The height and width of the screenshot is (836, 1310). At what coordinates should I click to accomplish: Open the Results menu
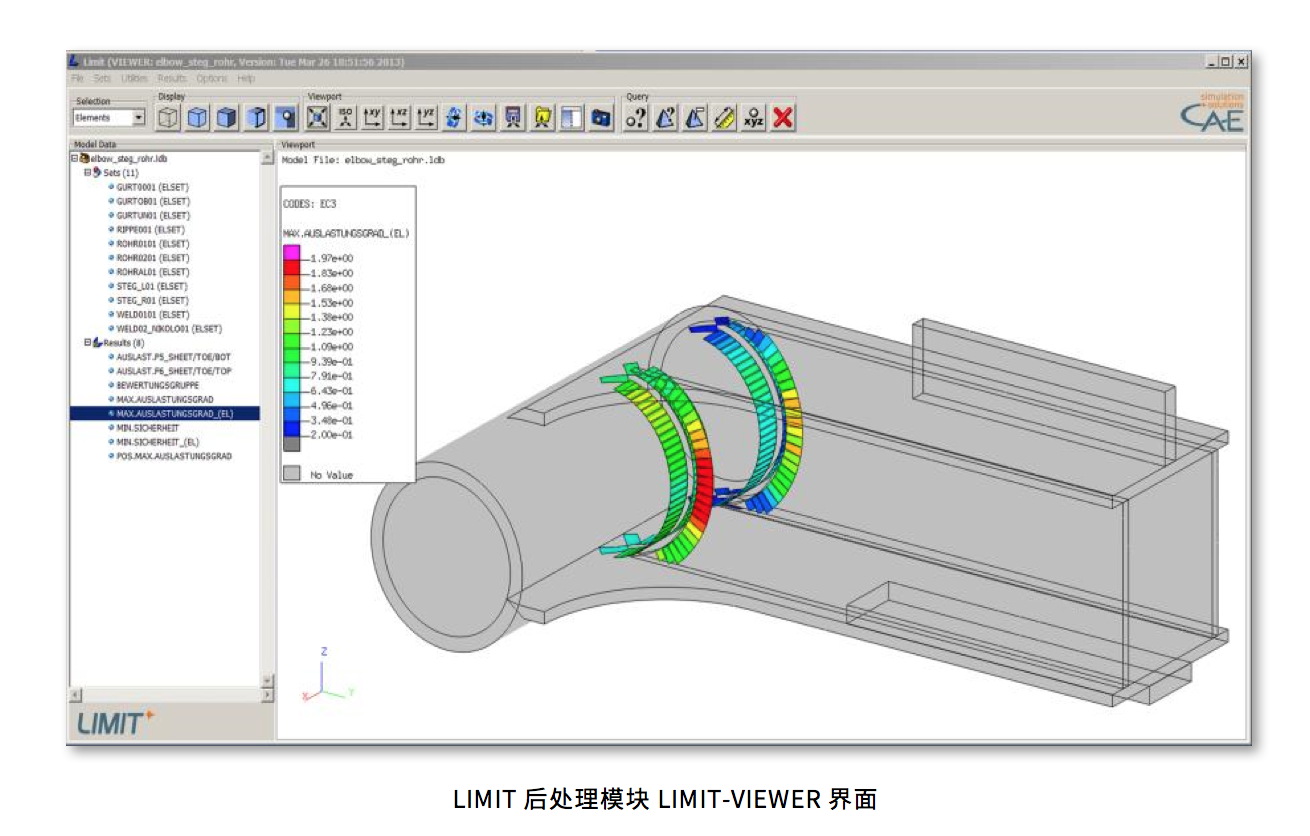[171, 78]
